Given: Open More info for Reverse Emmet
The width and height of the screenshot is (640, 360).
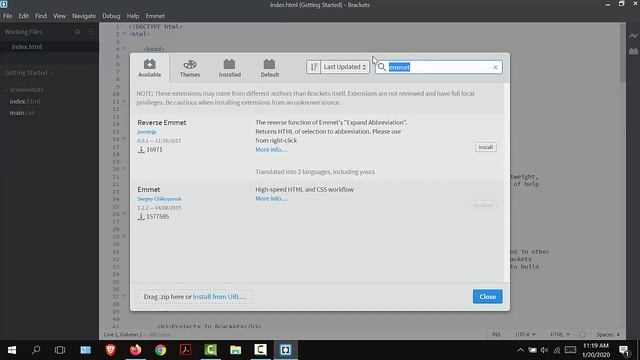Looking at the screenshot, I should [x=271, y=149].
